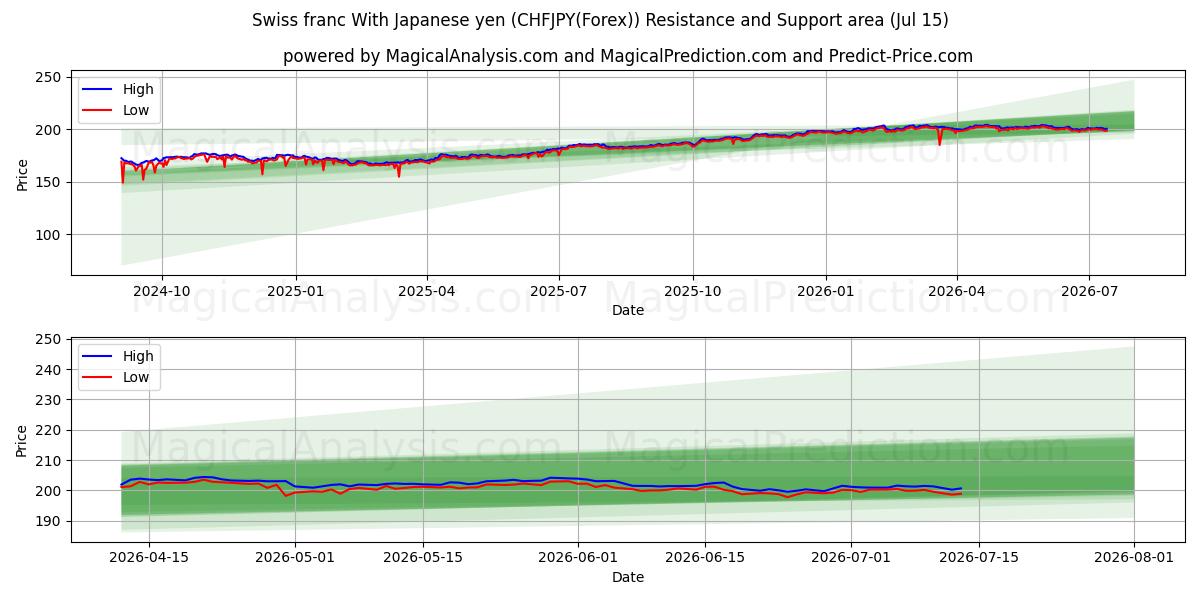
Task: Click the blue High legend line in bottom chart
Action: click(99, 357)
